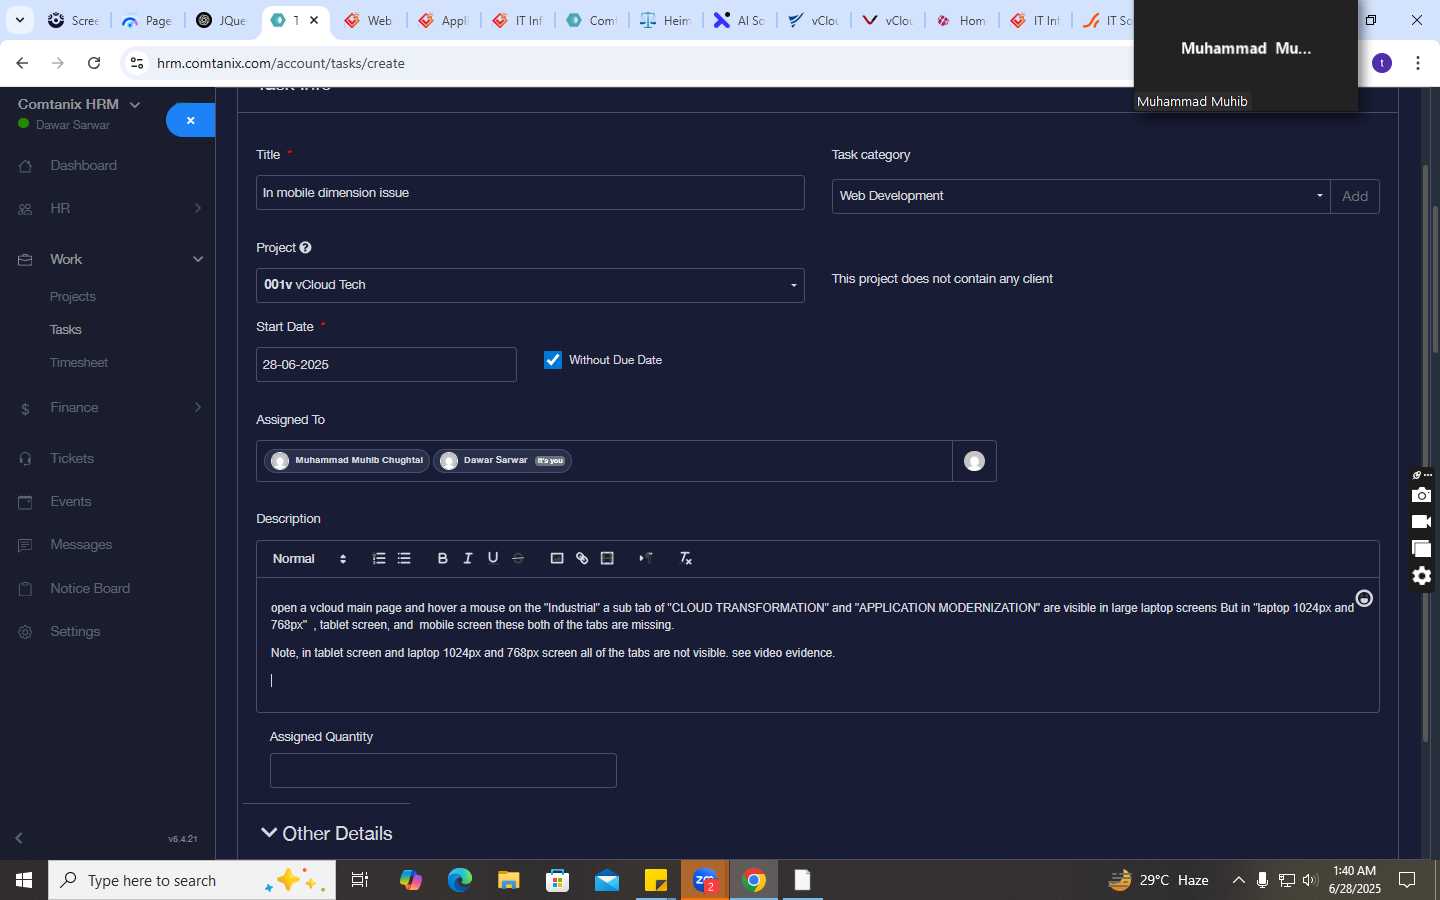
Task: Expand the HR sidebar menu
Action: coord(109,209)
